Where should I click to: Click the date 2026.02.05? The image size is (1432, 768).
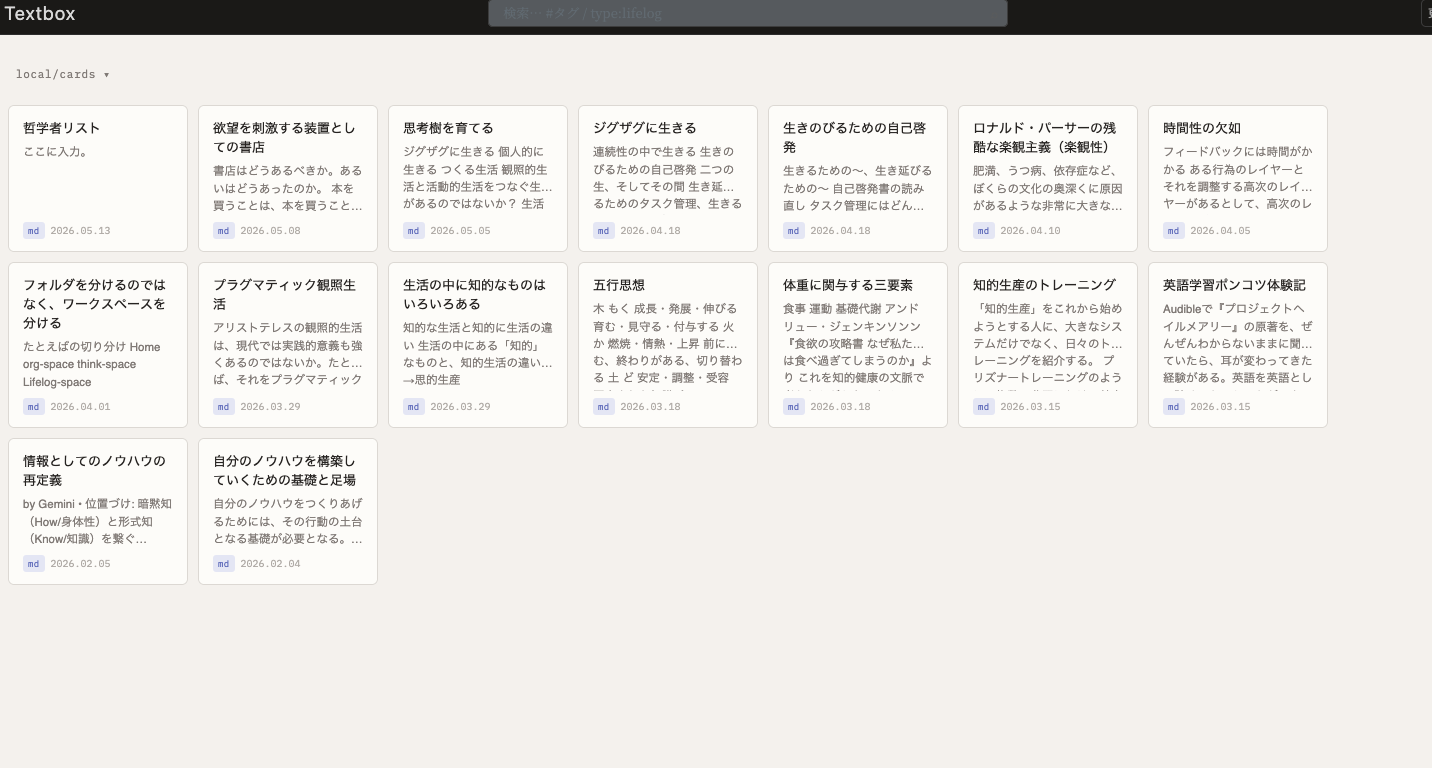(x=80, y=564)
